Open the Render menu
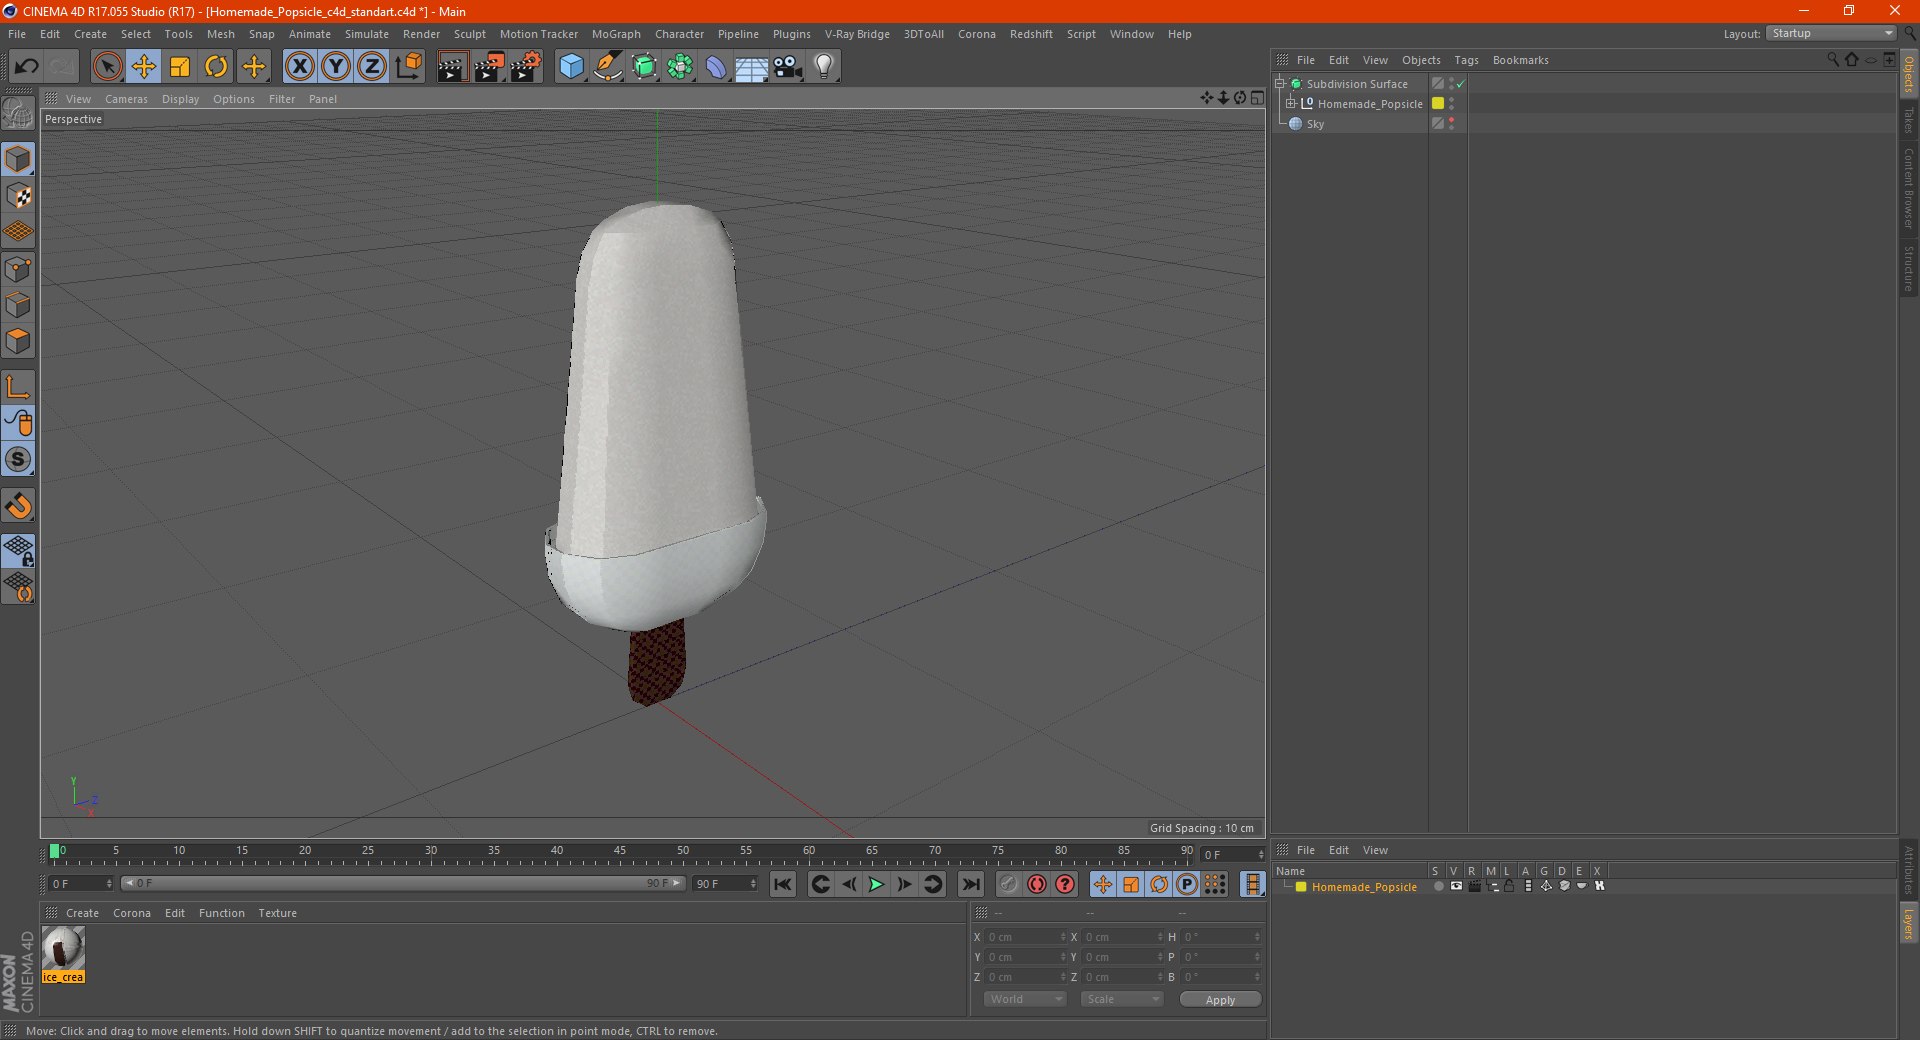 [x=421, y=34]
